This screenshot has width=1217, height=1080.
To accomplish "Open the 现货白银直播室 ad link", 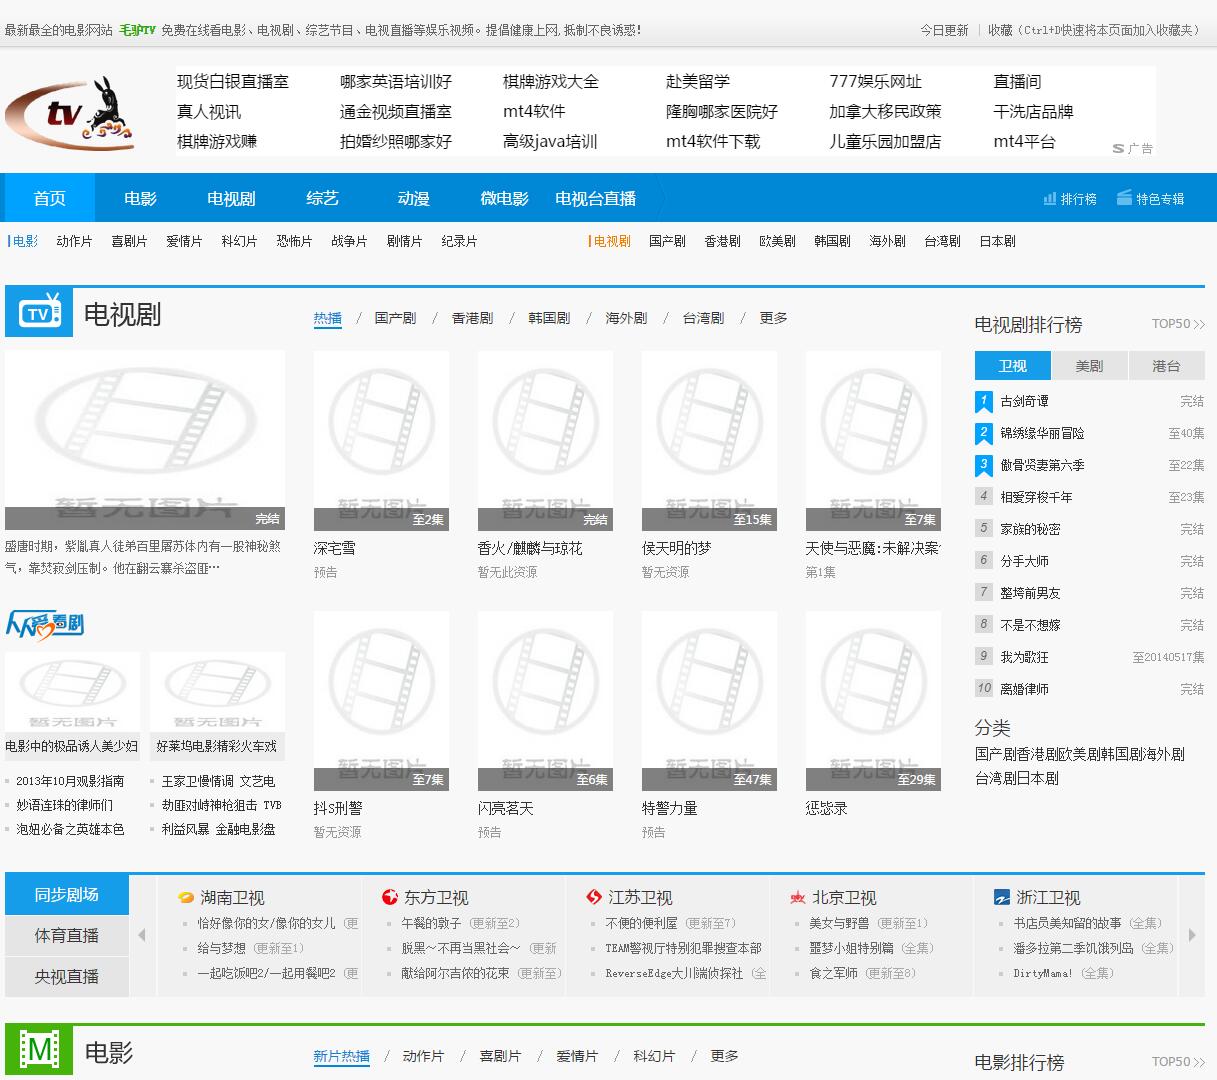I will (x=233, y=82).
